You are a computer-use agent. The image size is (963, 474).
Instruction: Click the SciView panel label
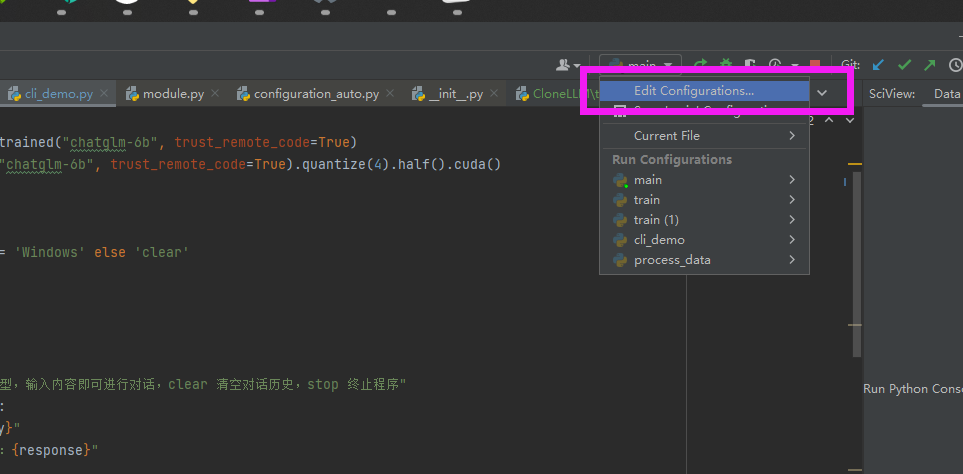tap(892, 94)
